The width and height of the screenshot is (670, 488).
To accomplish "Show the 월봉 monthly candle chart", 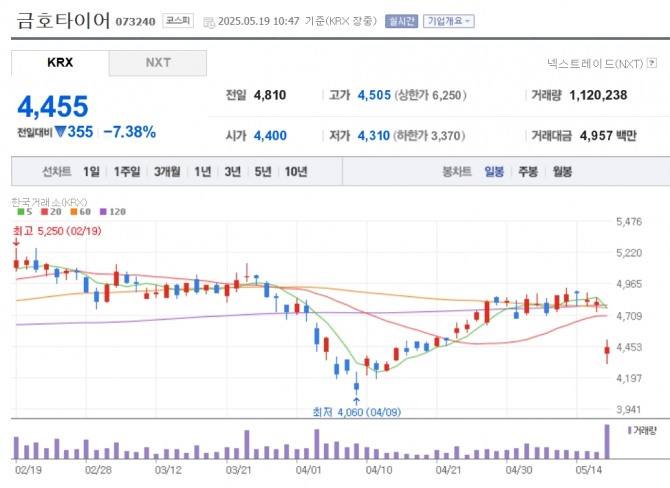I will point(562,172).
